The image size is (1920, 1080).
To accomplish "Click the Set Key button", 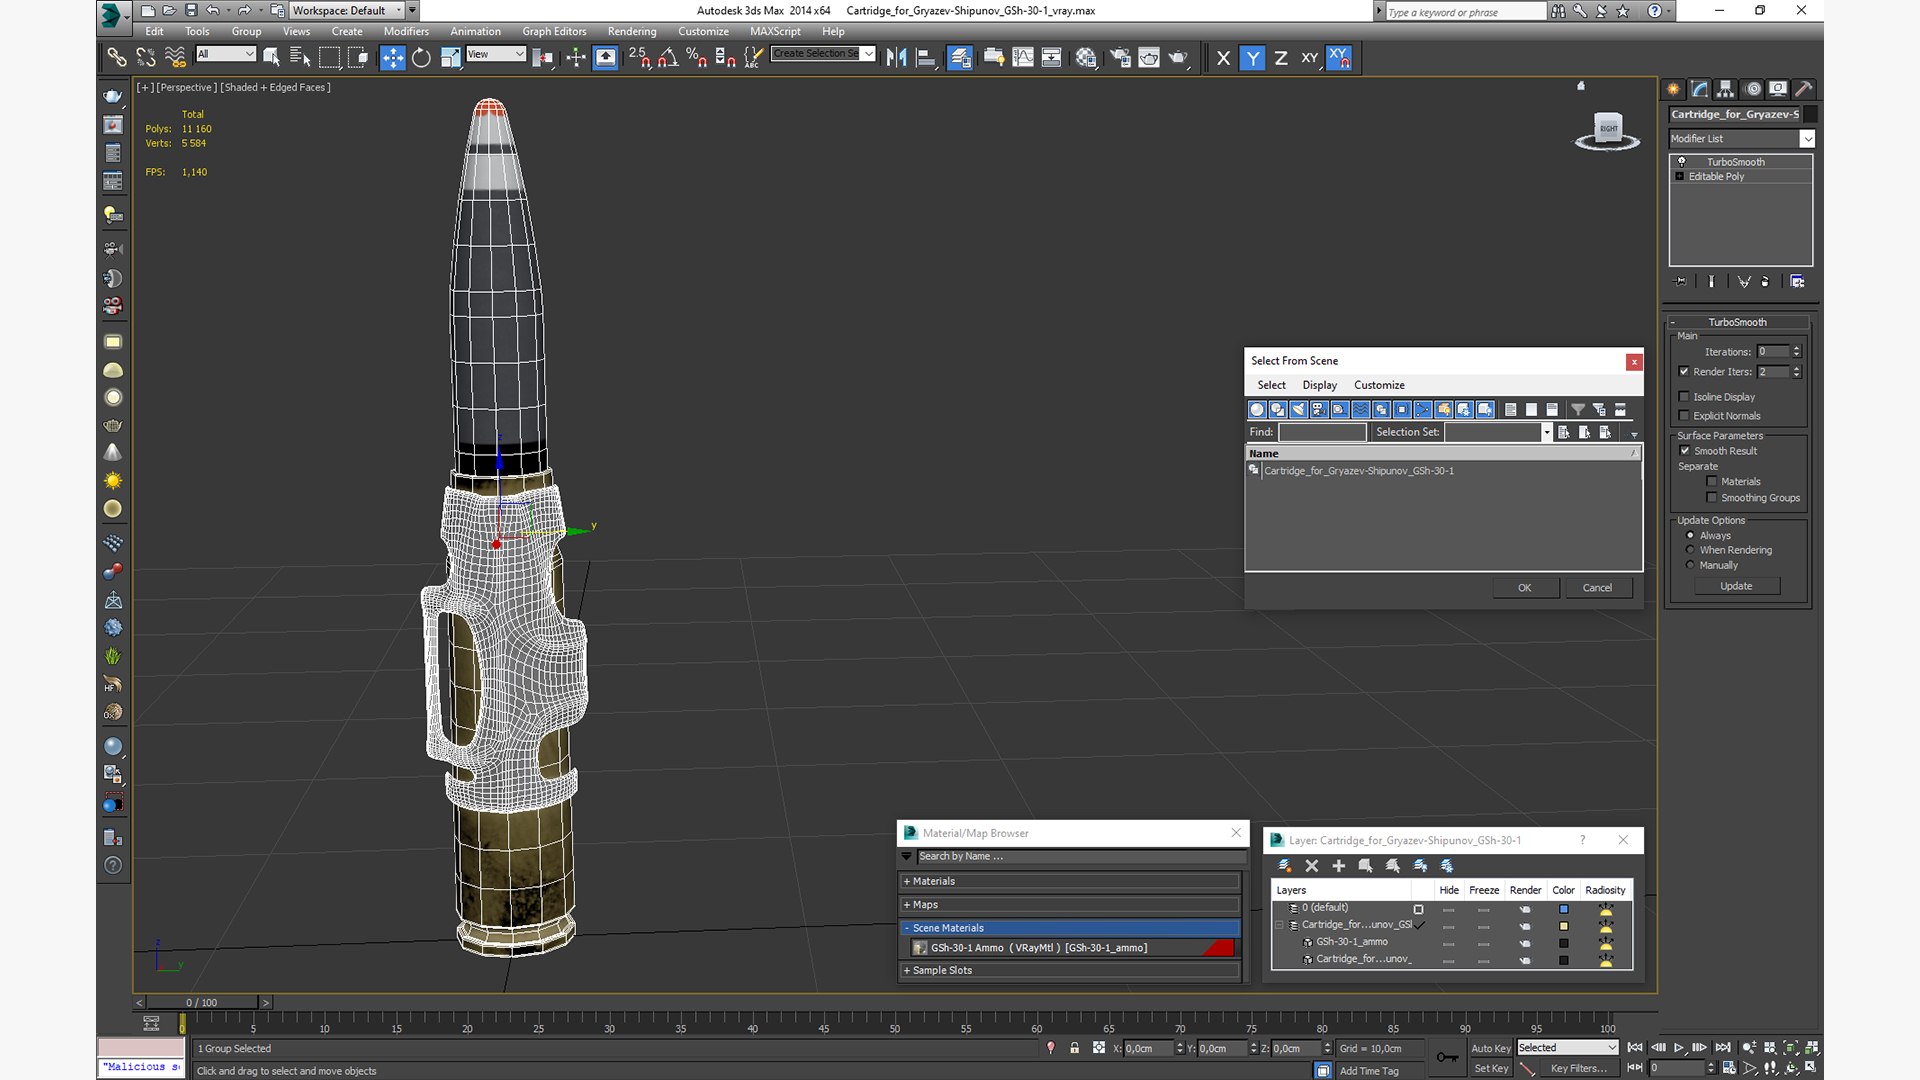I will pyautogui.click(x=1491, y=1069).
